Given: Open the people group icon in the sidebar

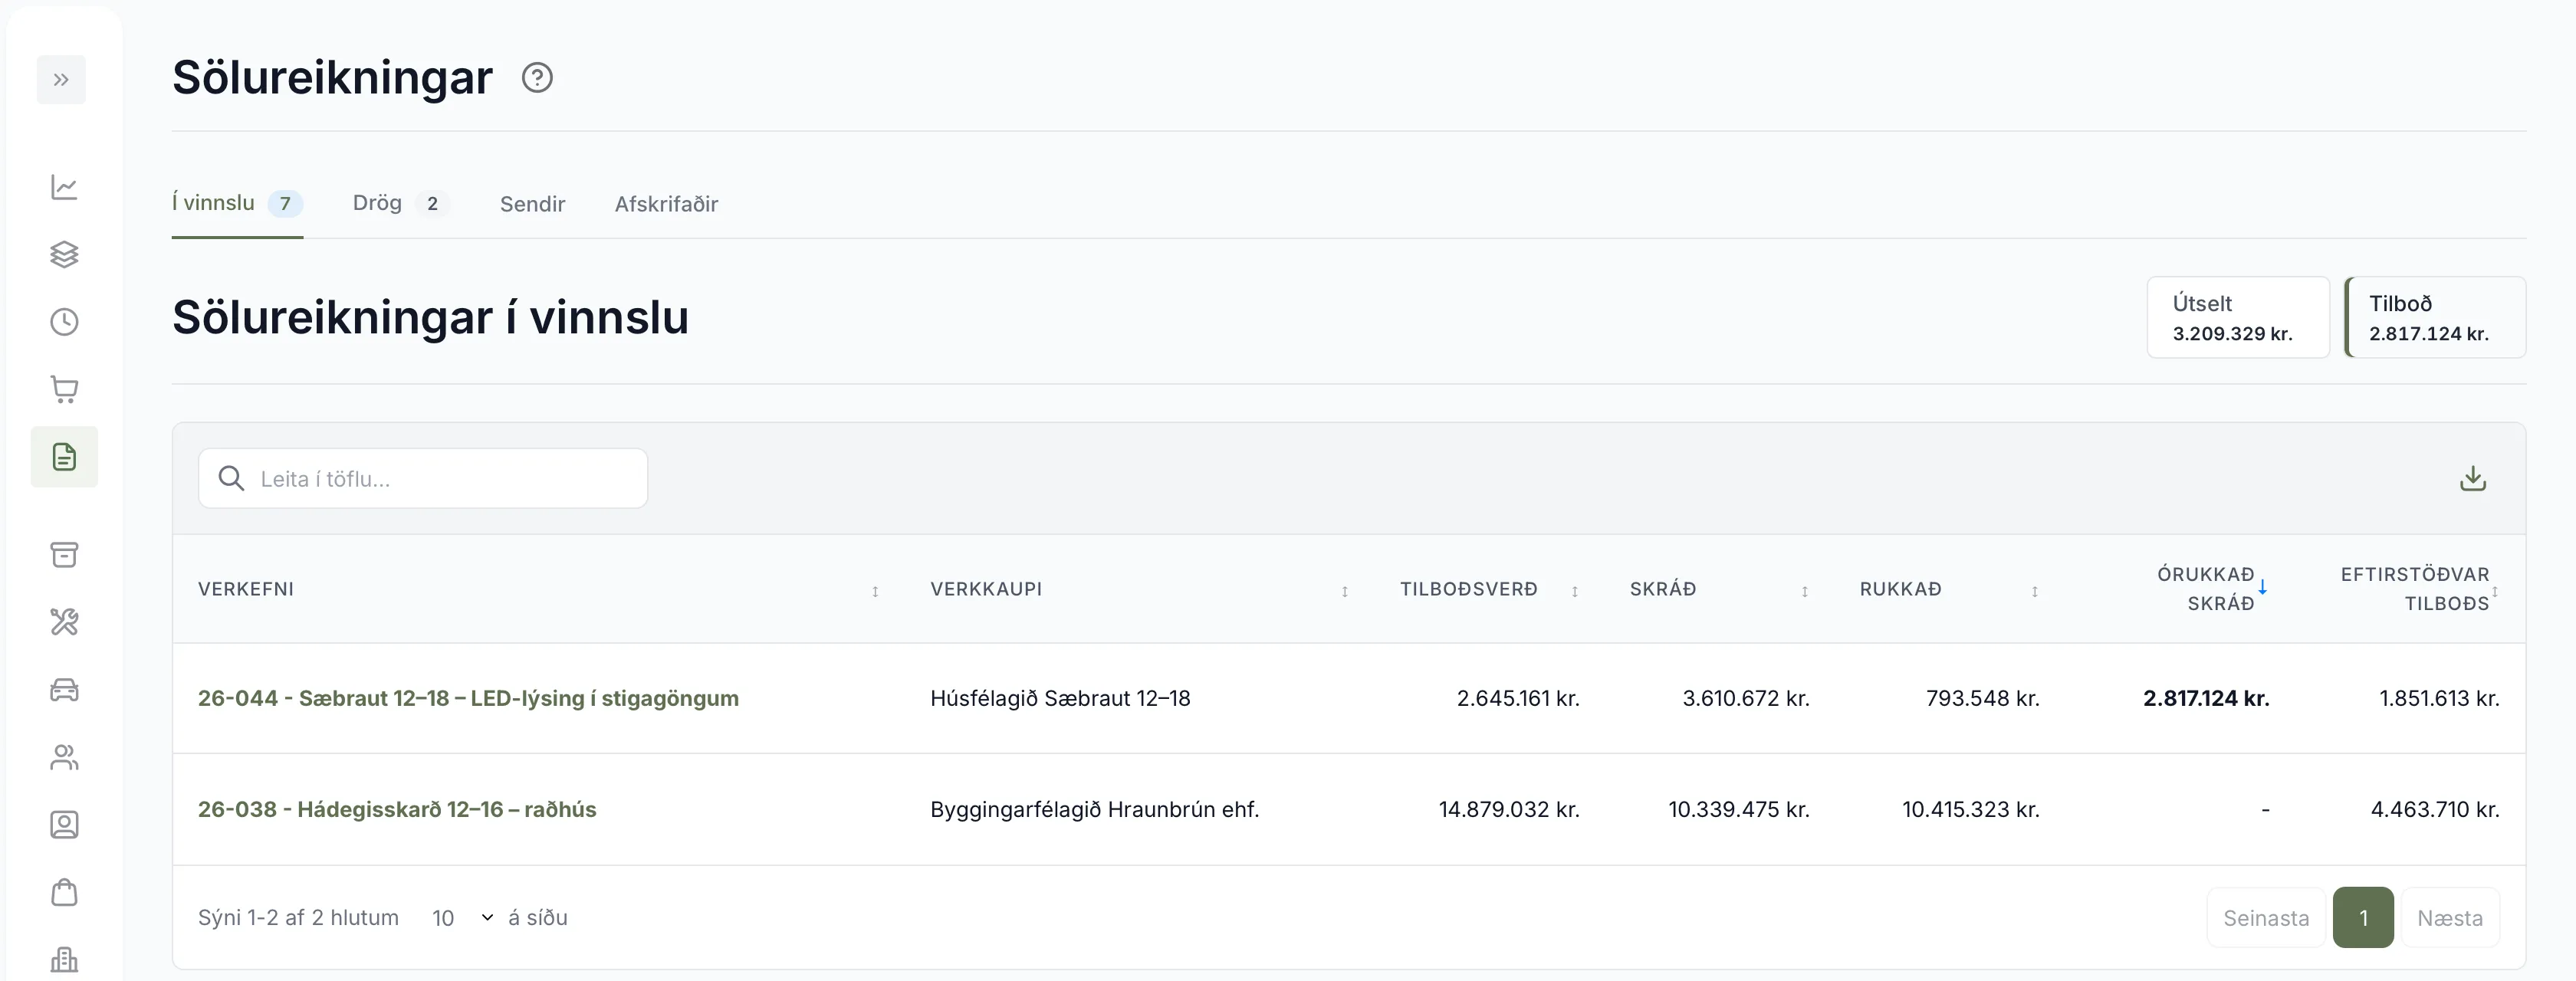Looking at the screenshot, I should [64, 757].
